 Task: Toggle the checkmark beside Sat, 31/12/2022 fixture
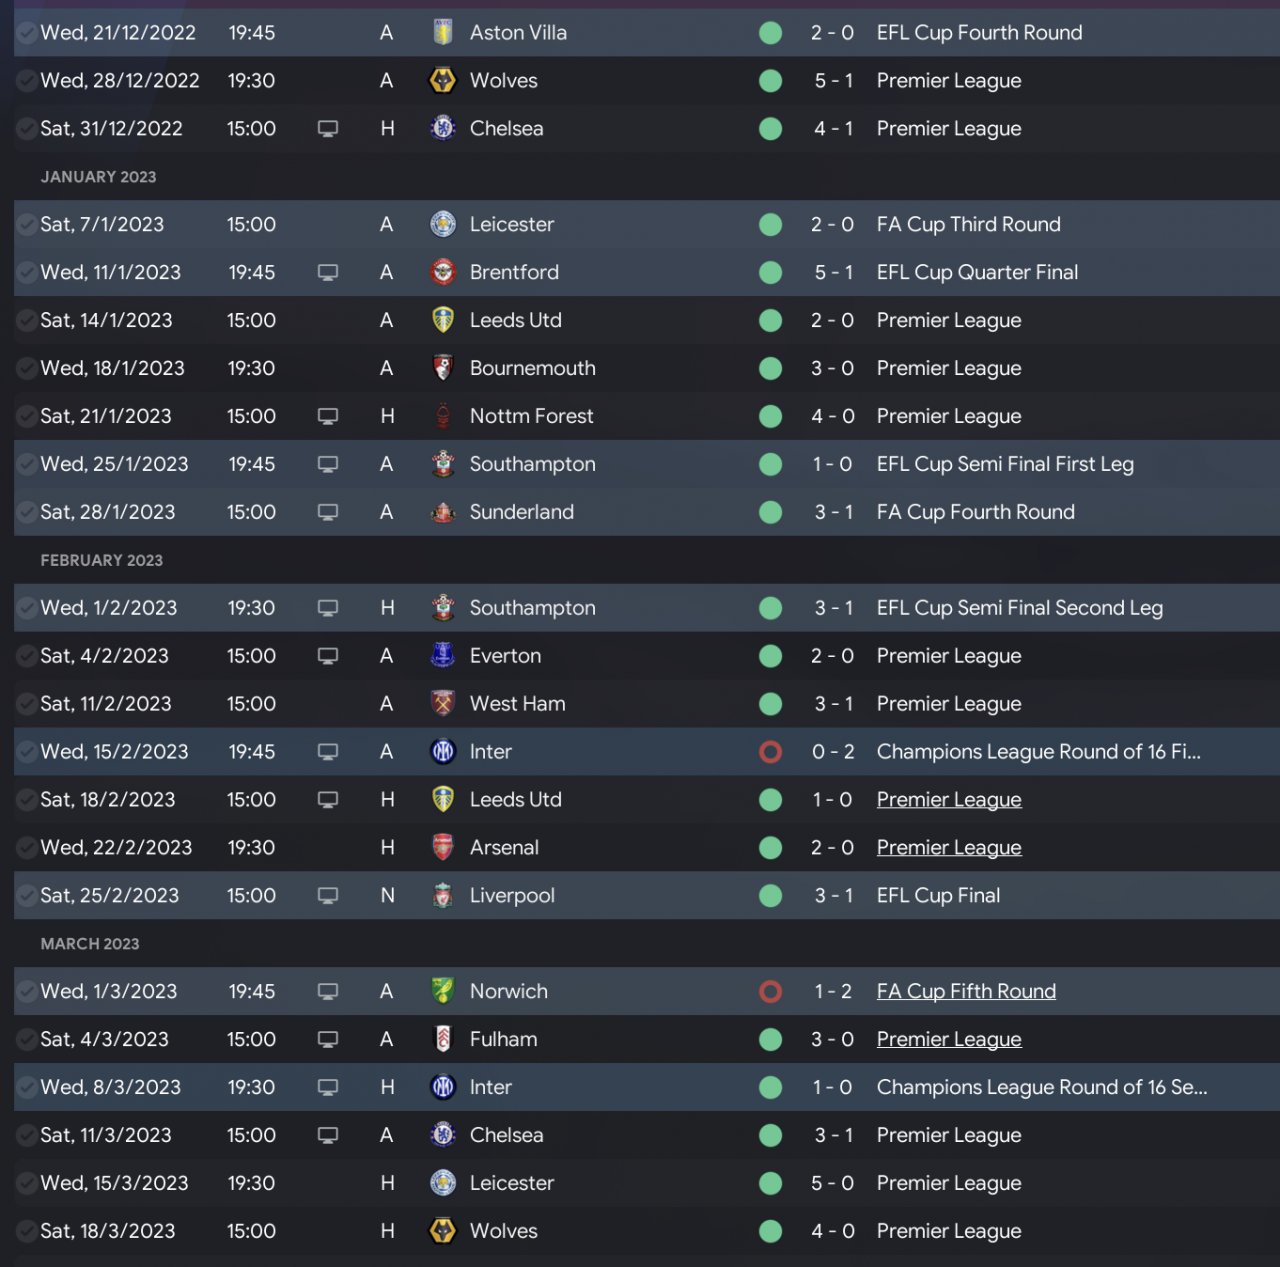click(26, 129)
